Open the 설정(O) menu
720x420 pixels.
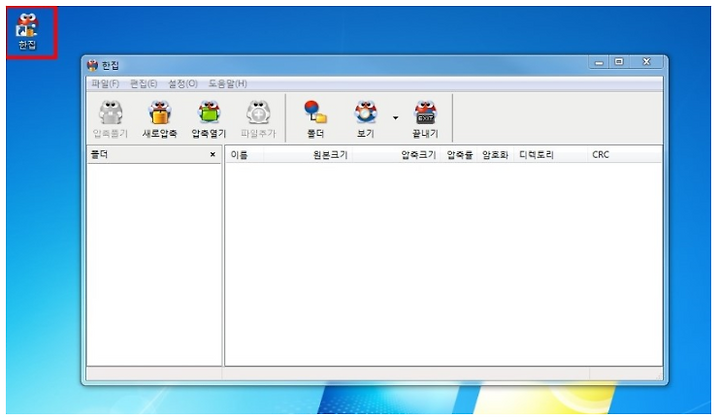tap(183, 84)
